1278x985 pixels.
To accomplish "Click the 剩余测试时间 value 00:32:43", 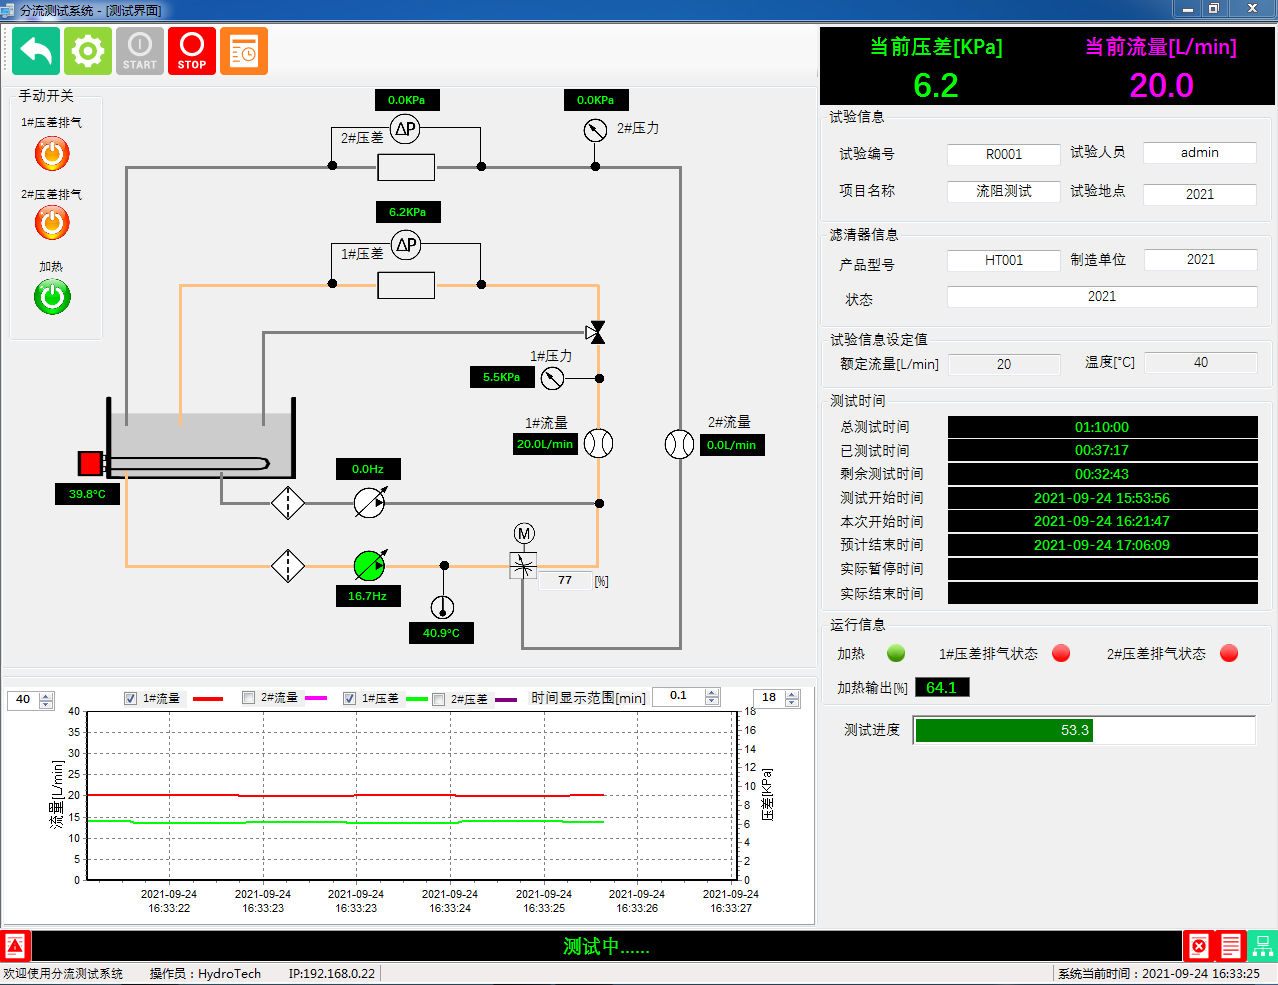I will point(1102,474).
